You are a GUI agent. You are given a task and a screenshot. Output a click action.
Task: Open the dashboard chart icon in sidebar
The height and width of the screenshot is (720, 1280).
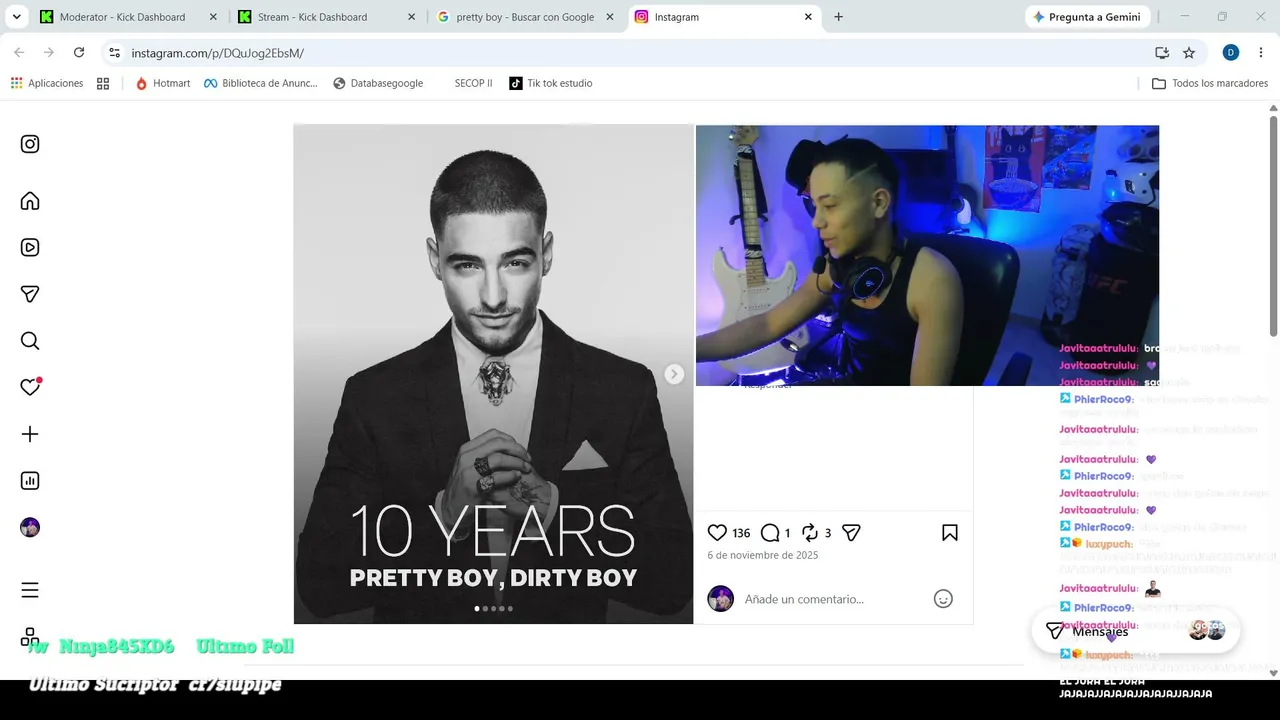click(30, 481)
